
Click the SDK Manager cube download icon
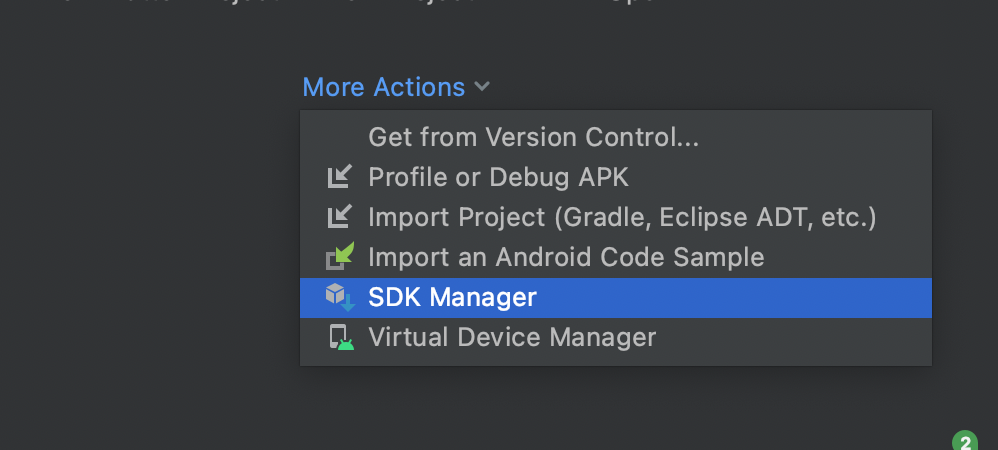pos(341,297)
